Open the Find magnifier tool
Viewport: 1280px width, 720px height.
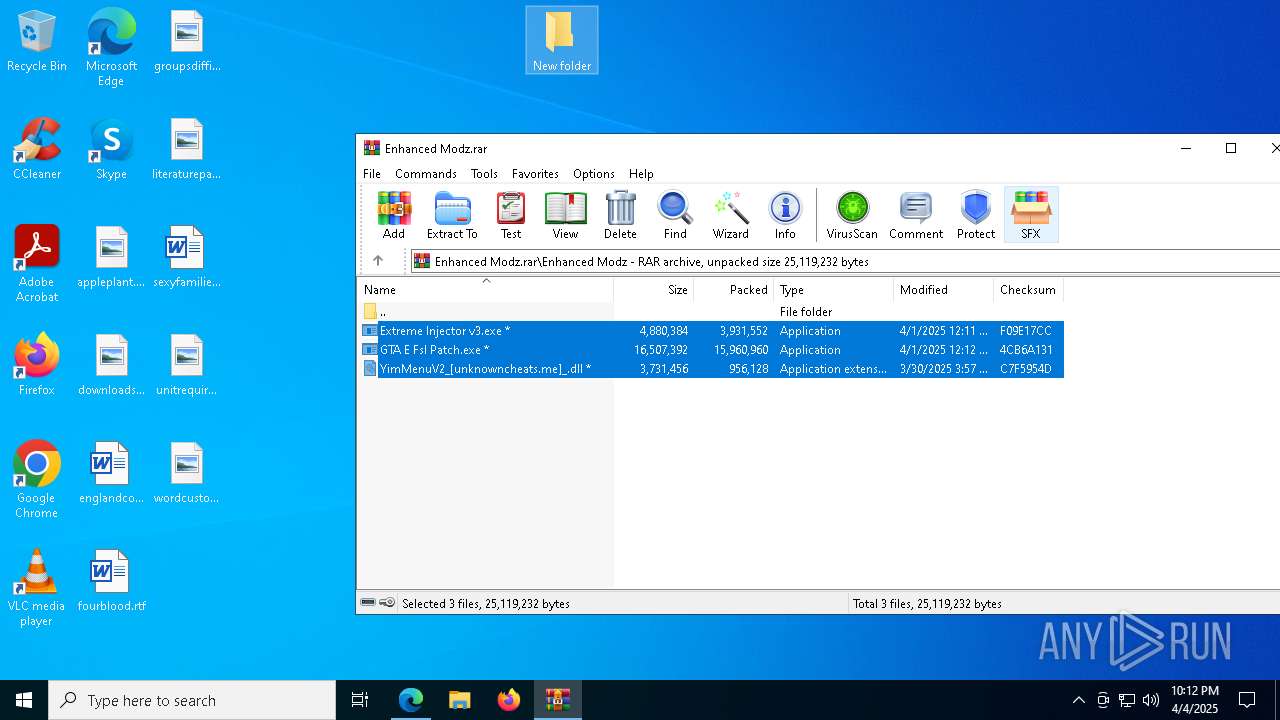coord(675,215)
